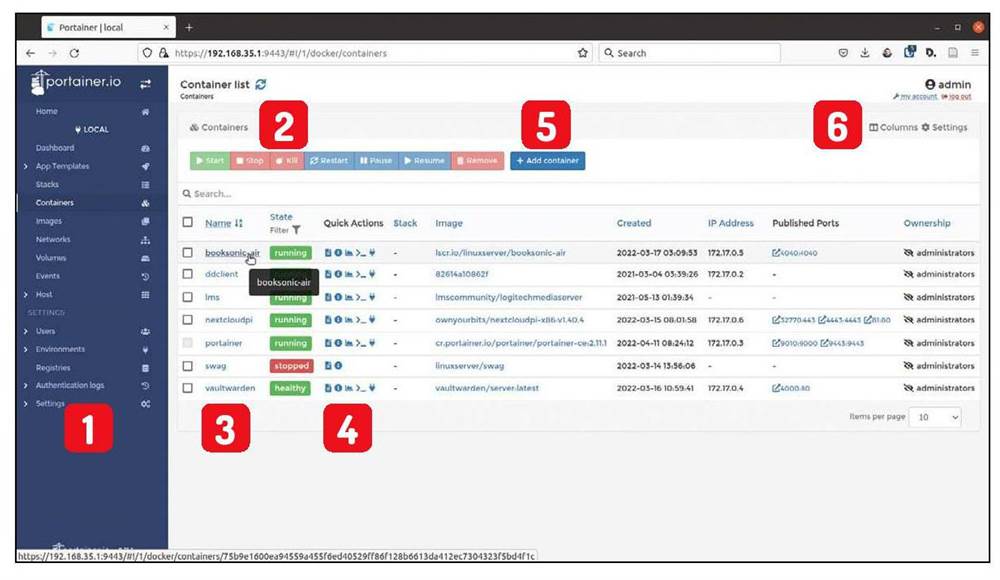
Task: Focus the container Search field
Action: (578, 193)
